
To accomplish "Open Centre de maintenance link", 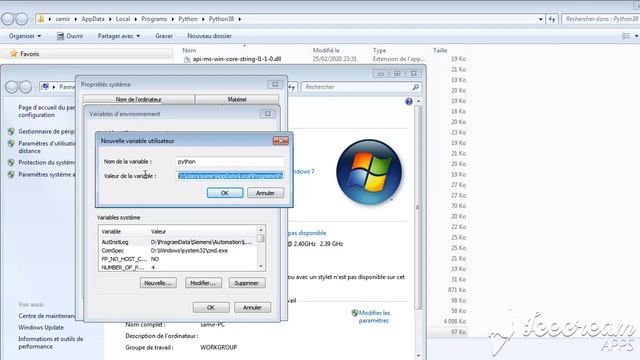I will (x=47, y=316).
